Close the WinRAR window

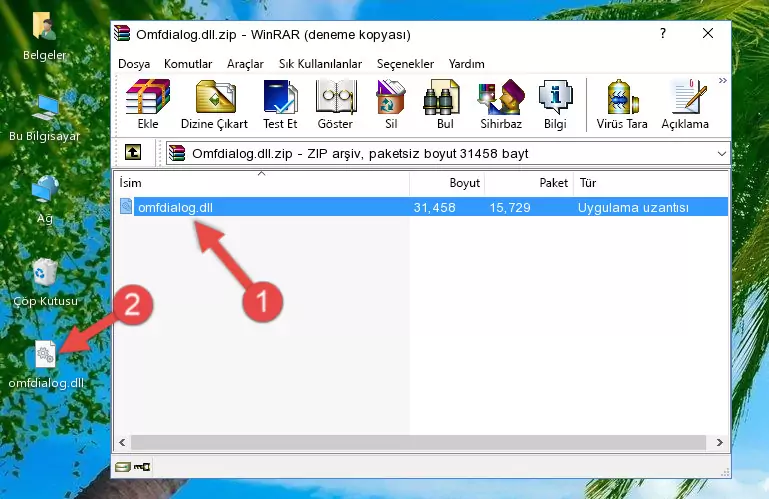[708, 33]
